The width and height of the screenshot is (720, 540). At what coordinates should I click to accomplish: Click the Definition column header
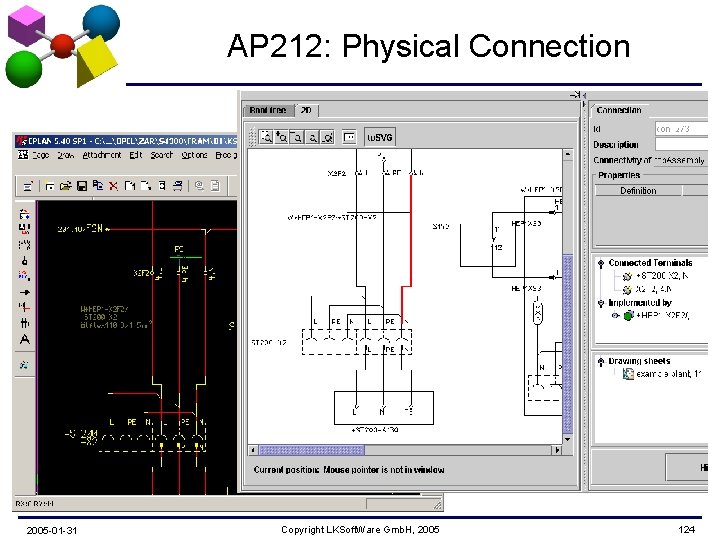(638, 191)
